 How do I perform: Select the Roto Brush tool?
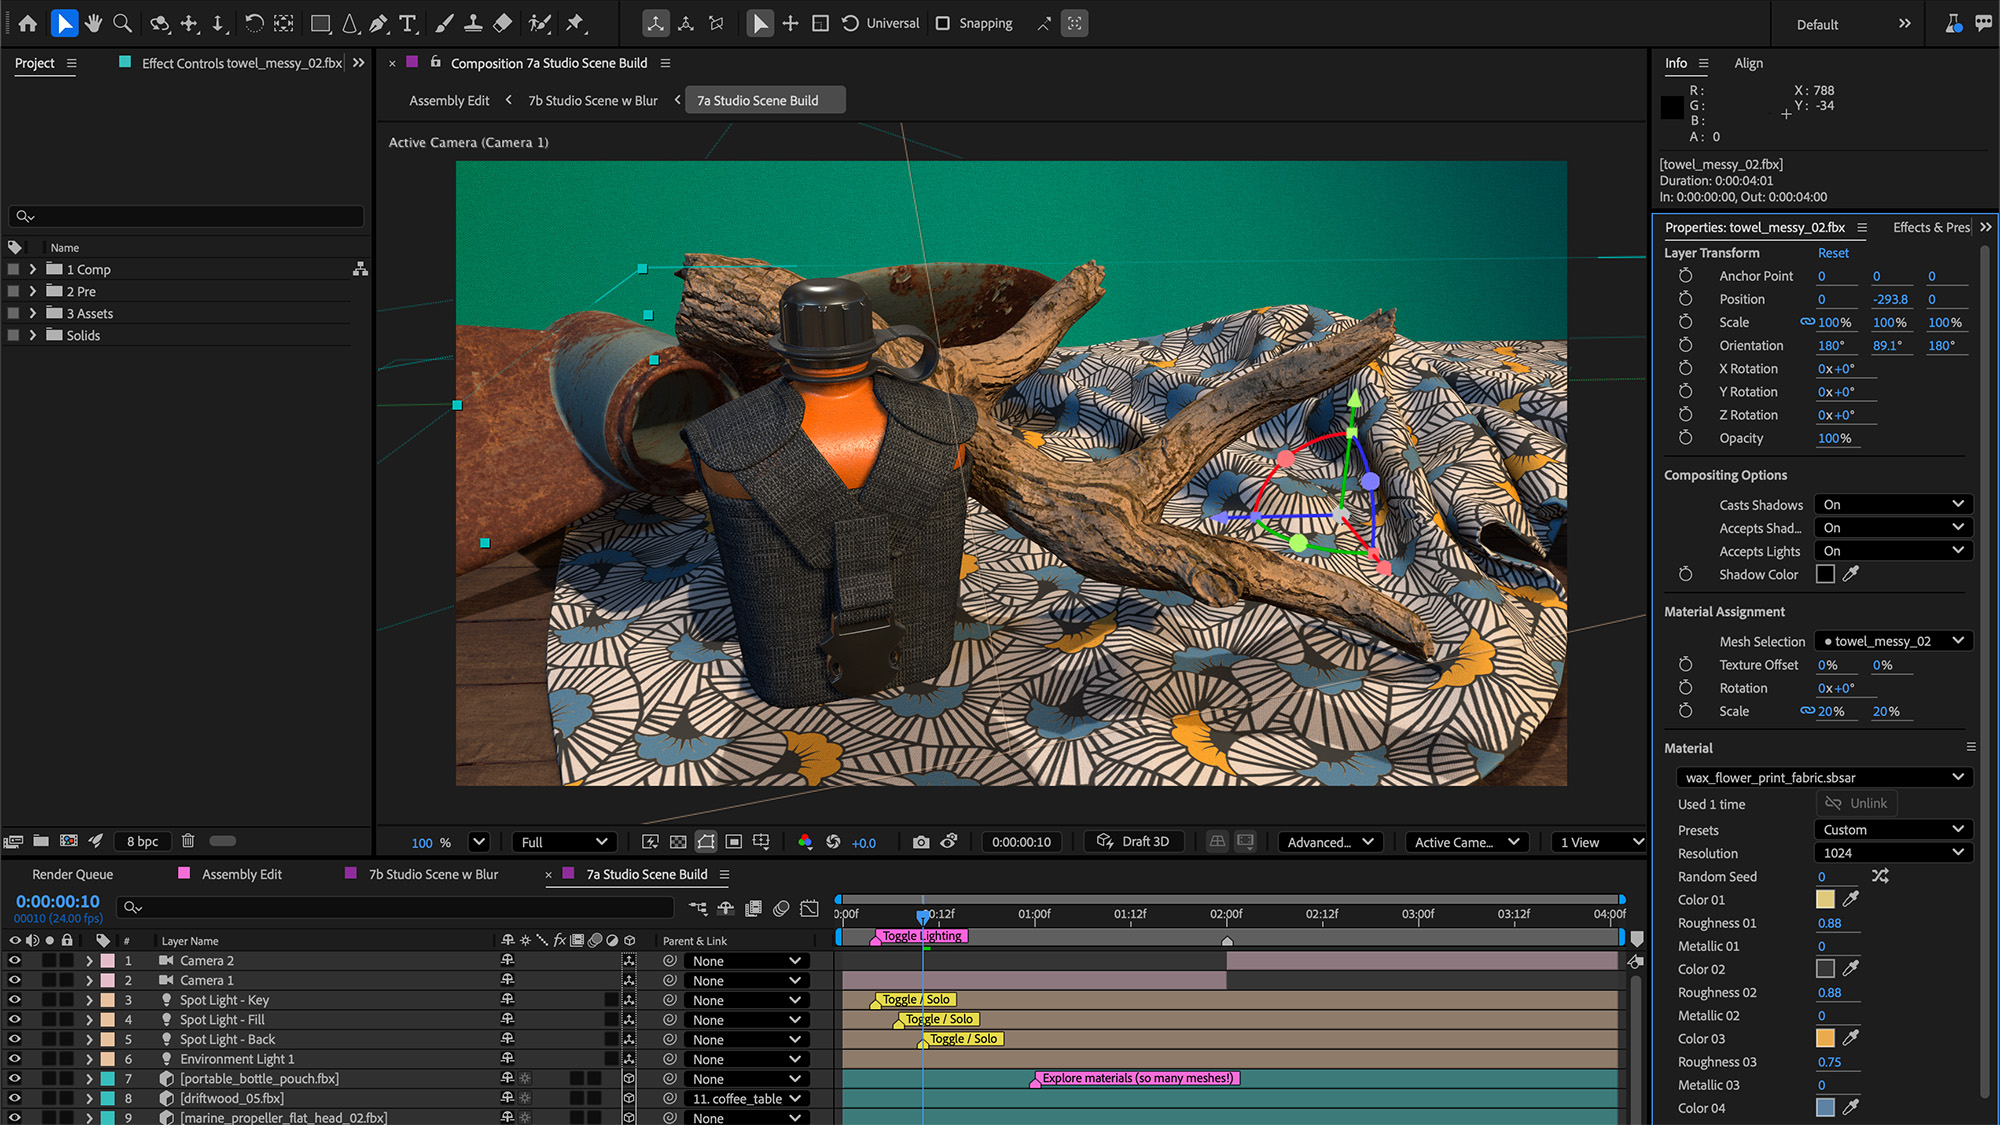(x=540, y=23)
